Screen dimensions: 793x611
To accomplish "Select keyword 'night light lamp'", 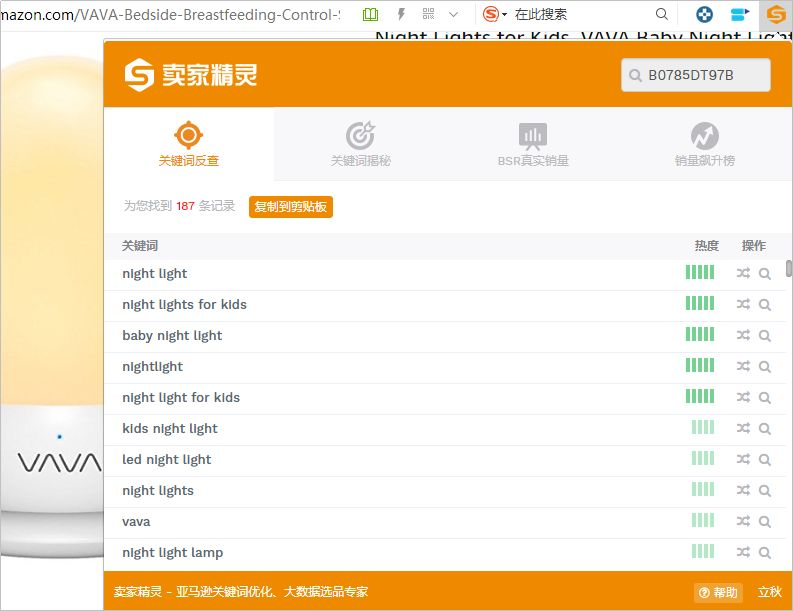I will click(173, 552).
